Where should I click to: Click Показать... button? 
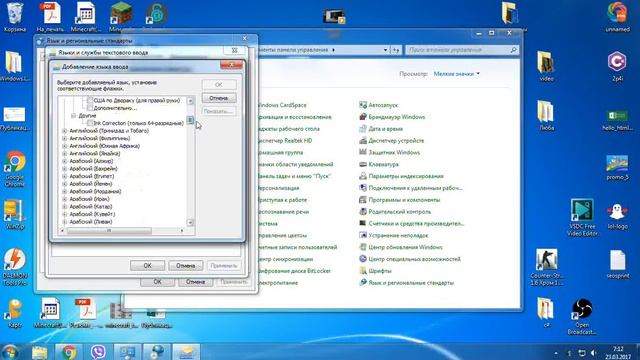tap(219, 111)
